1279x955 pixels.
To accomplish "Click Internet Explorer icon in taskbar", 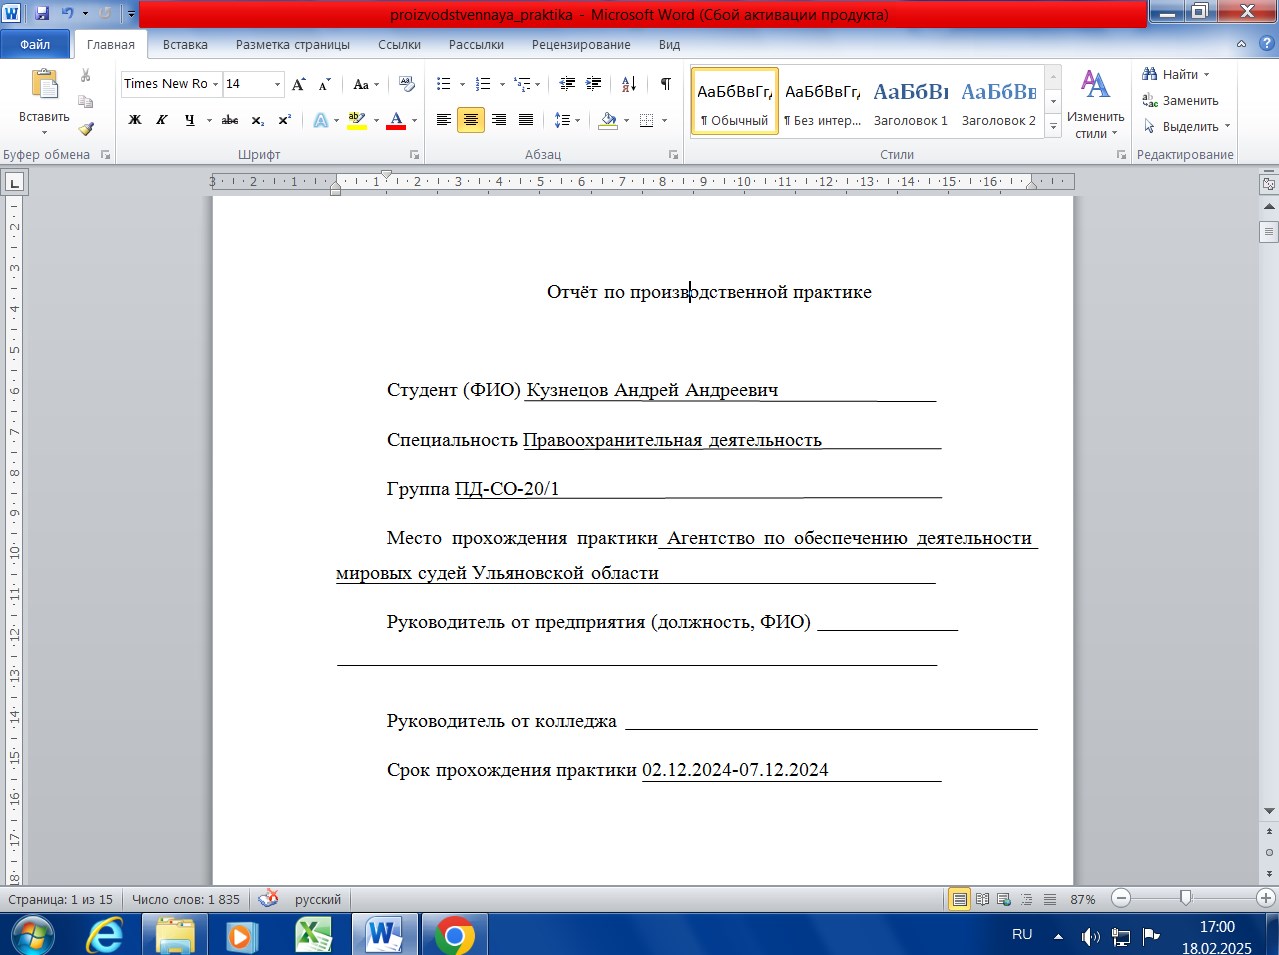I will (104, 936).
